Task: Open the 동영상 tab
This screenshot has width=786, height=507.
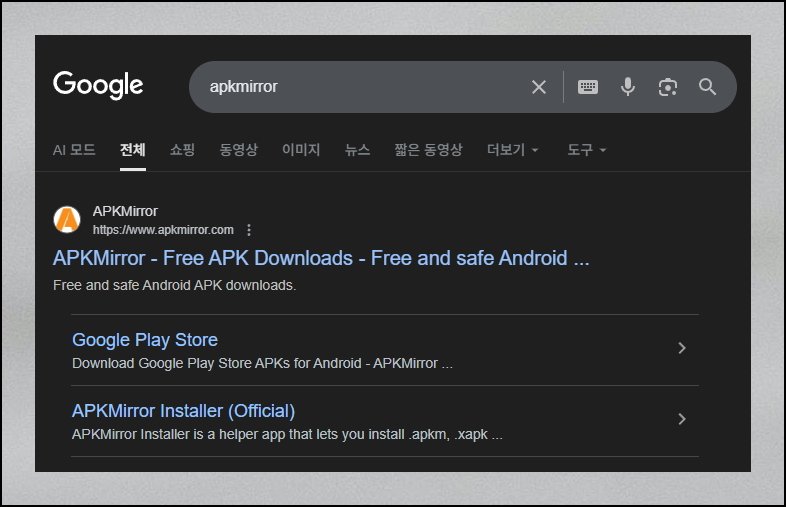Action: pyautogui.click(x=239, y=150)
